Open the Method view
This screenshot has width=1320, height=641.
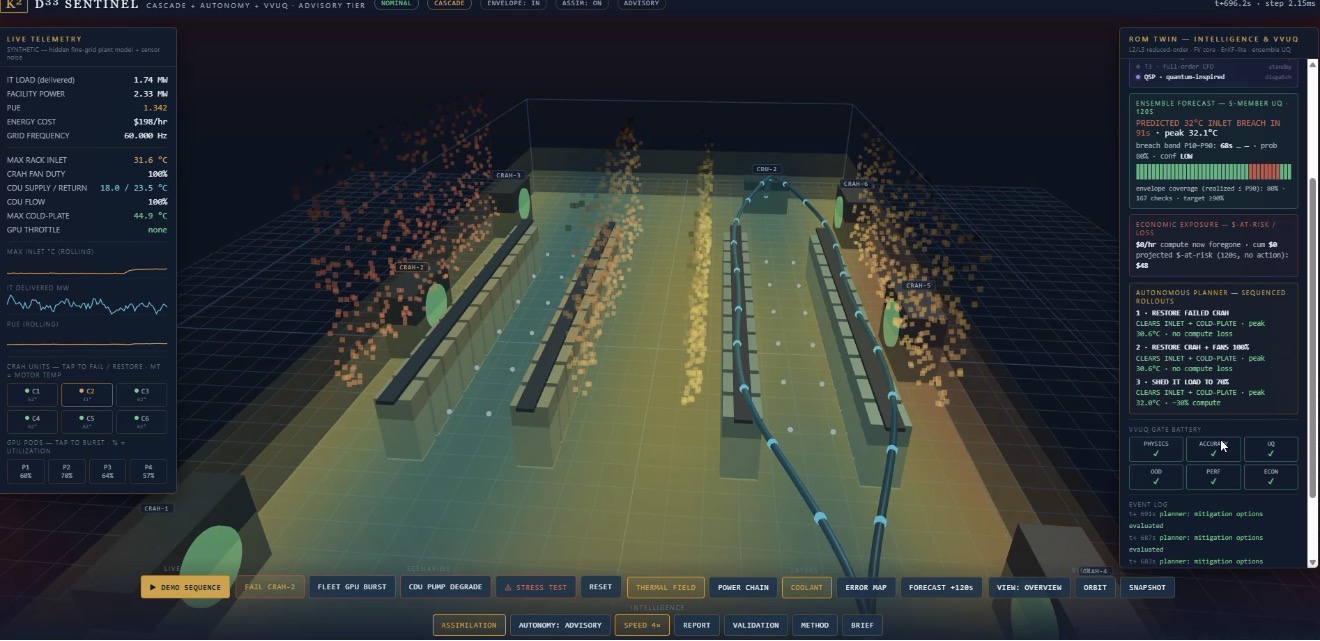point(815,625)
